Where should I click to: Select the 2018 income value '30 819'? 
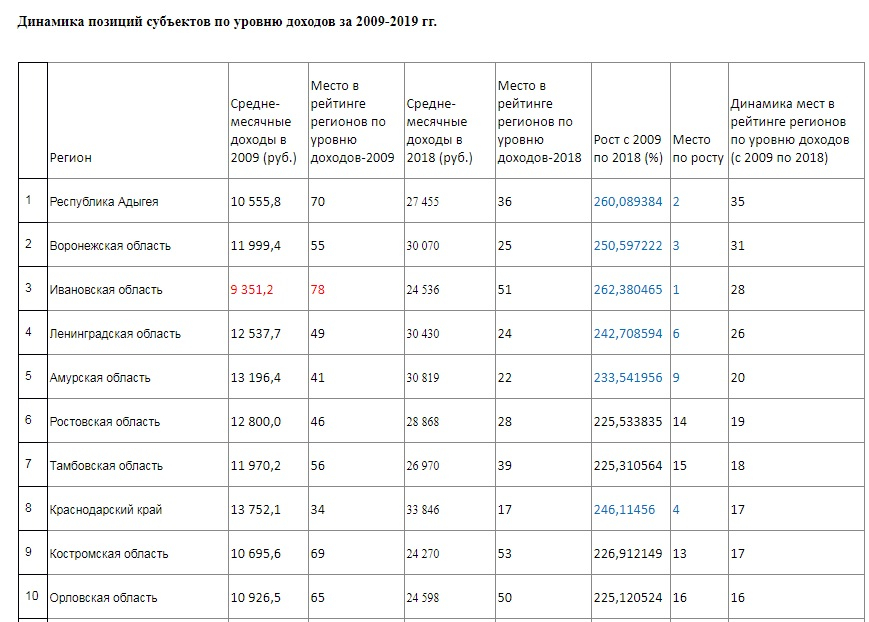click(422, 378)
